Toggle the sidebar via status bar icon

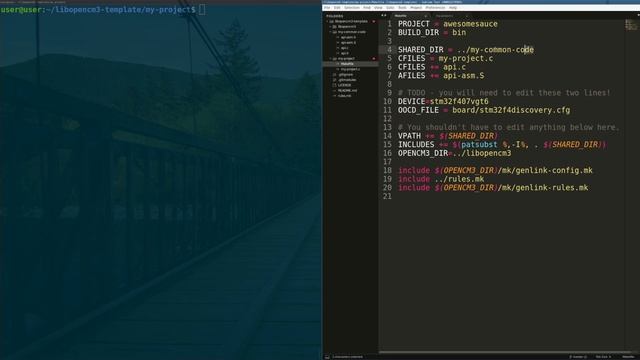coord(327,357)
